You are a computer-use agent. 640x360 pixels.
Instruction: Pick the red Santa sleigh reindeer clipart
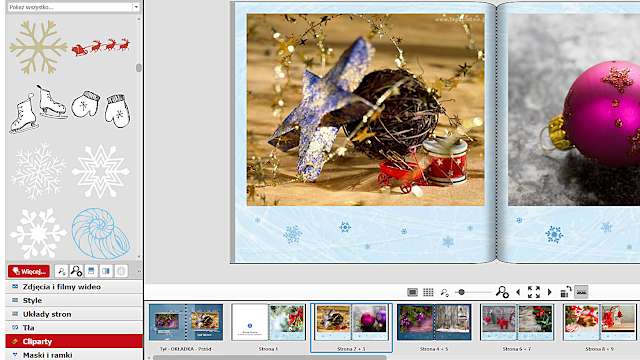(x=101, y=47)
